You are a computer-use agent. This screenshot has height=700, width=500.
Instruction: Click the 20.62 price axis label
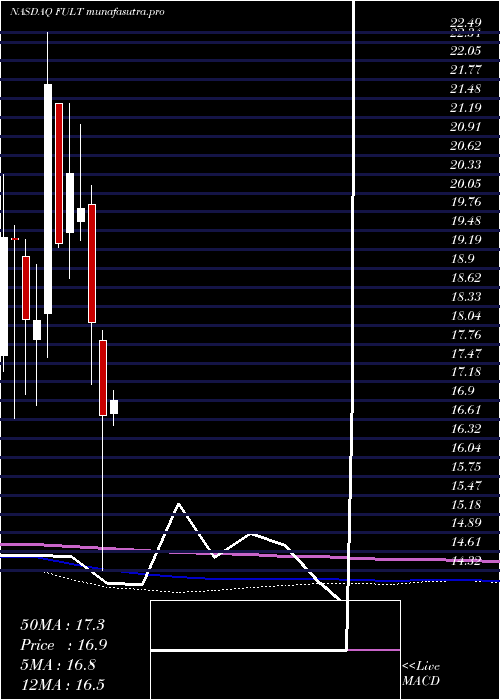pyautogui.click(x=466, y=146)
